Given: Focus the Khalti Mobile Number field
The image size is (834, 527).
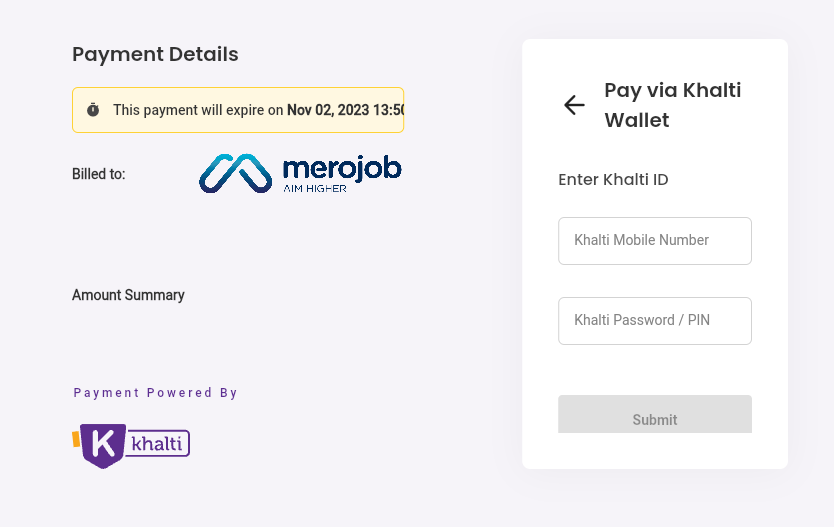Looking at the screenshot, I should (x=654, y=241).
